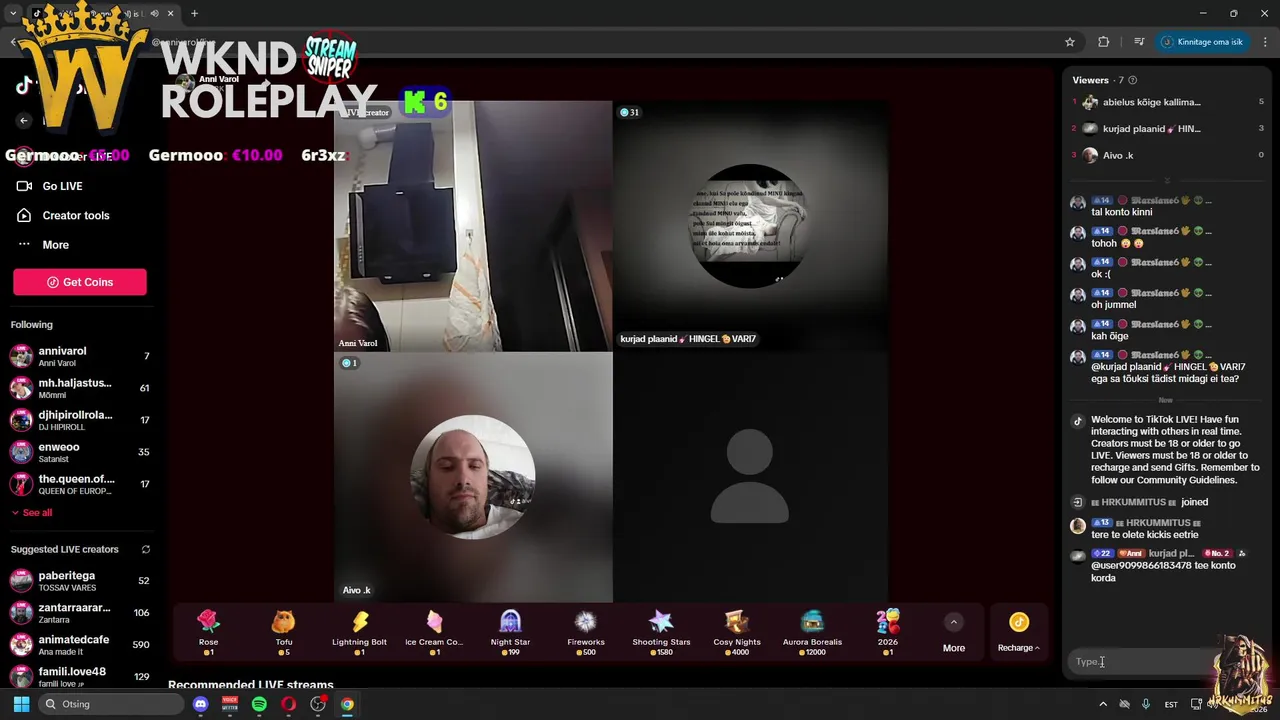The image size is (1280, 720).
Task: Click chat message 'kah õige'
Action: (x=1110, y=336)
